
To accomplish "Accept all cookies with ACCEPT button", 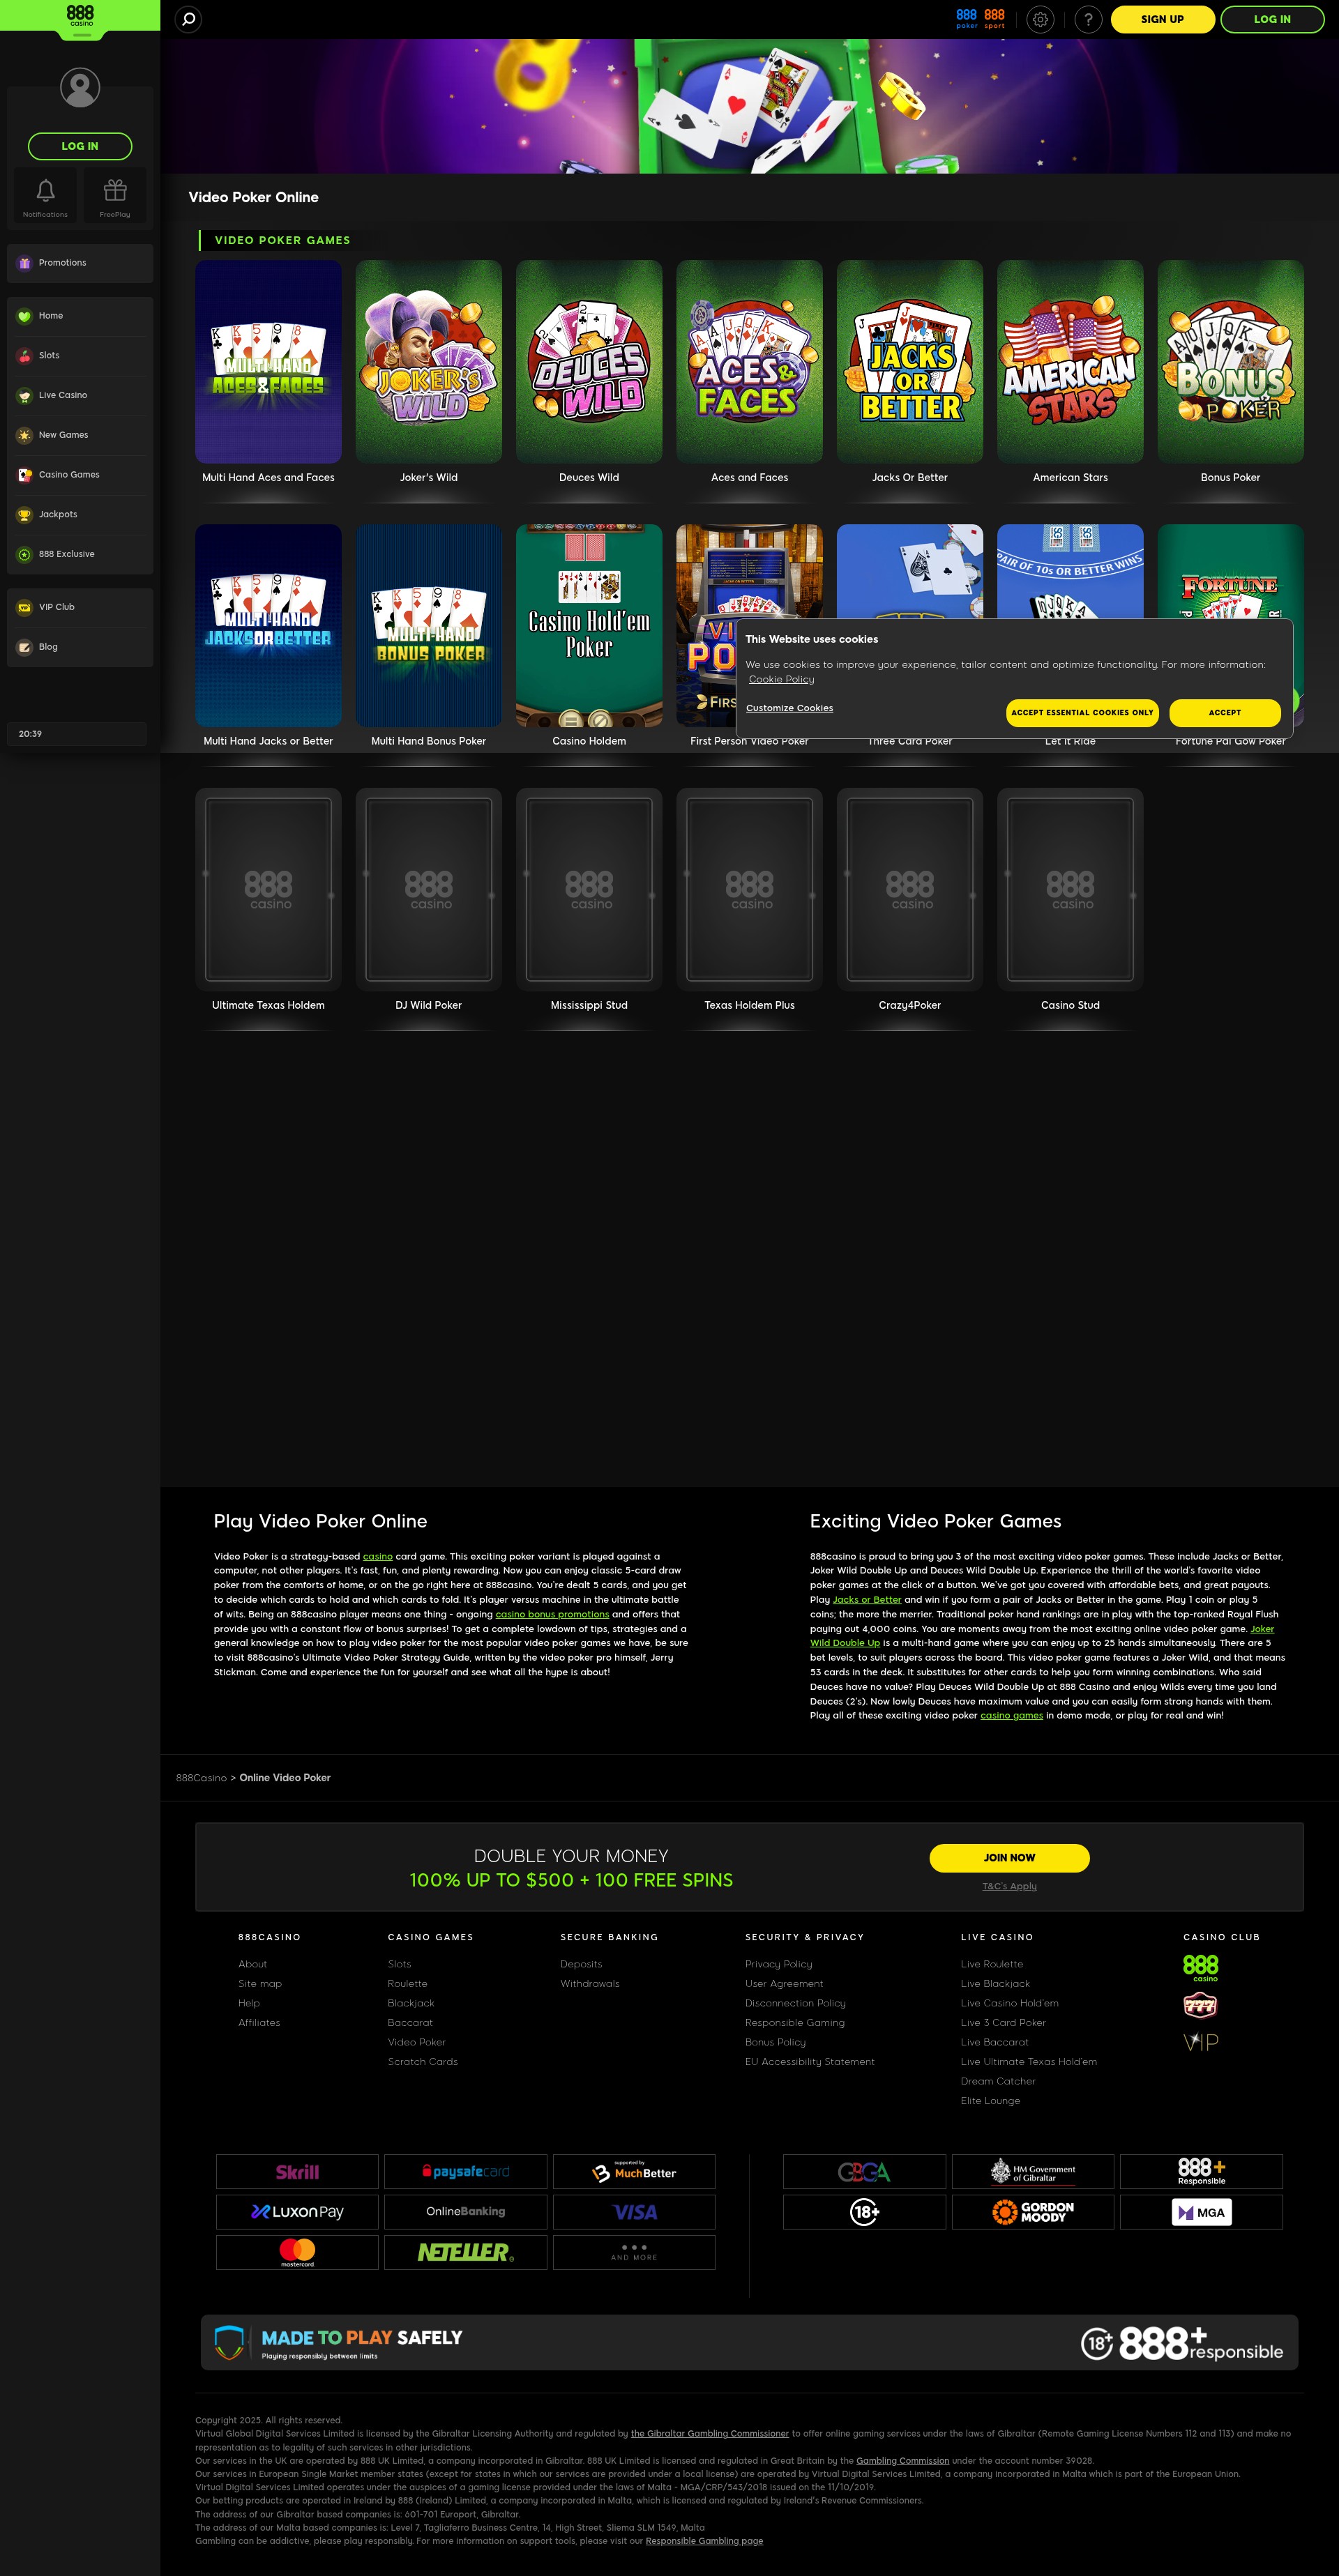I will click(1224, 712).
